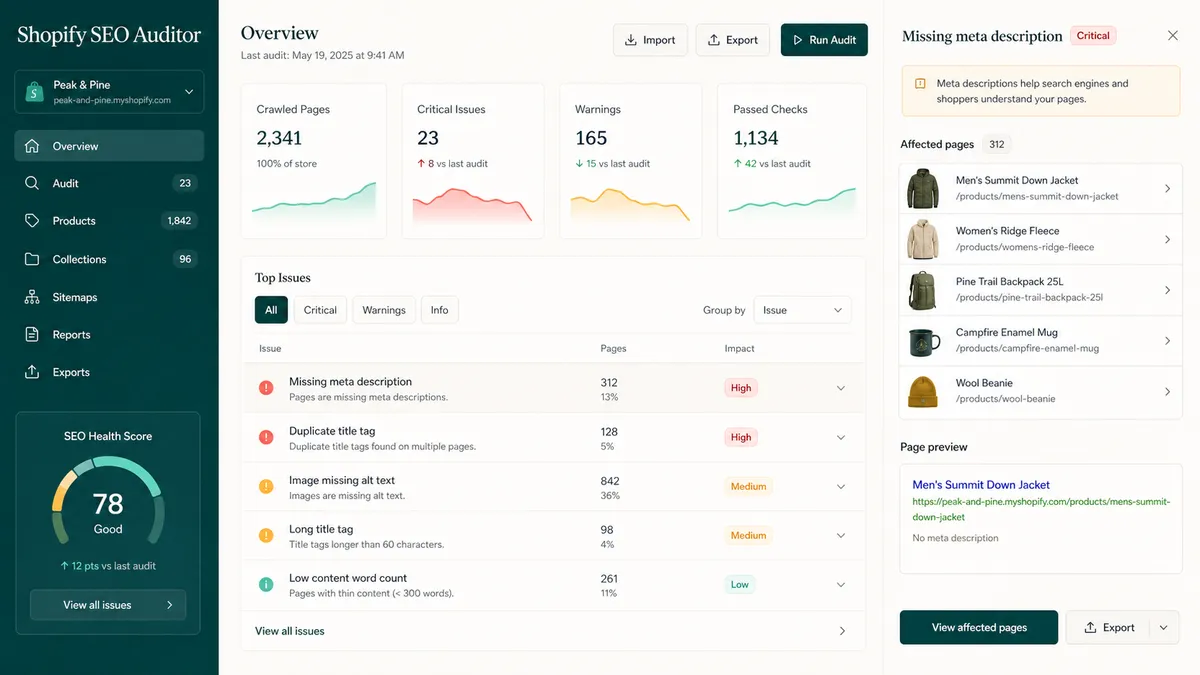Screen dimensions: 1200x675
Task: Click the red alert icon for Missing meta description
Action: [x=266, y=388]
